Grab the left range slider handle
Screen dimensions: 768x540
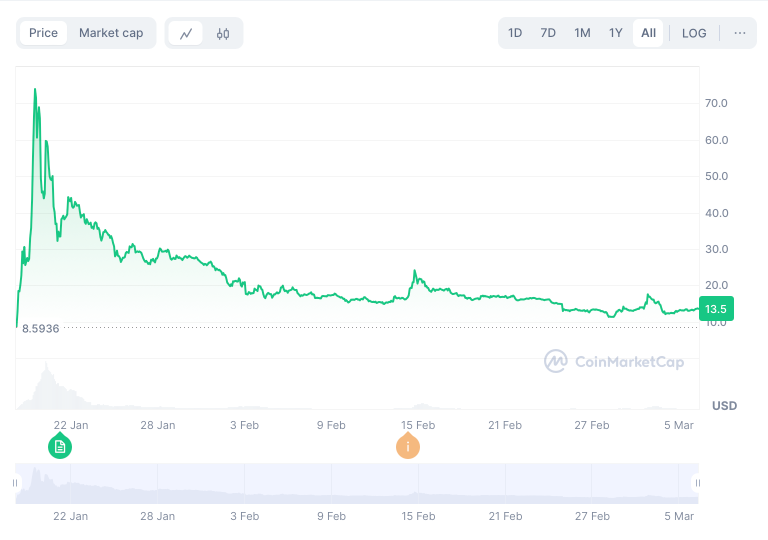coord(15,483)
